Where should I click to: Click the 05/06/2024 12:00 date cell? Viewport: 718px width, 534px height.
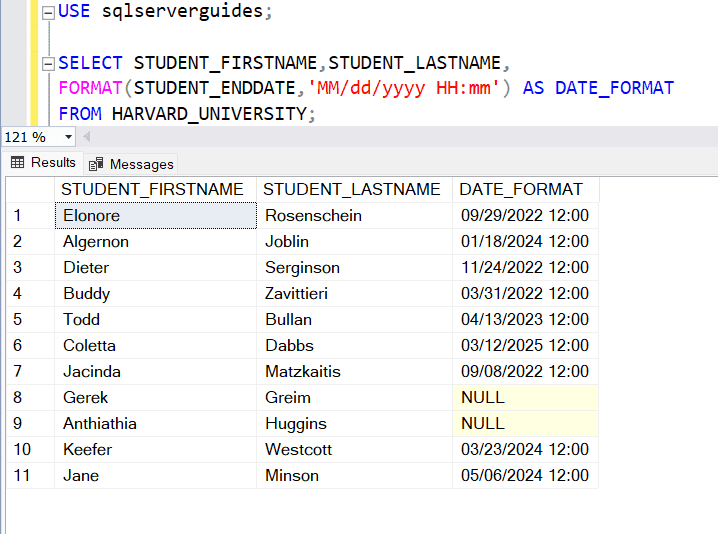[525, 475]
